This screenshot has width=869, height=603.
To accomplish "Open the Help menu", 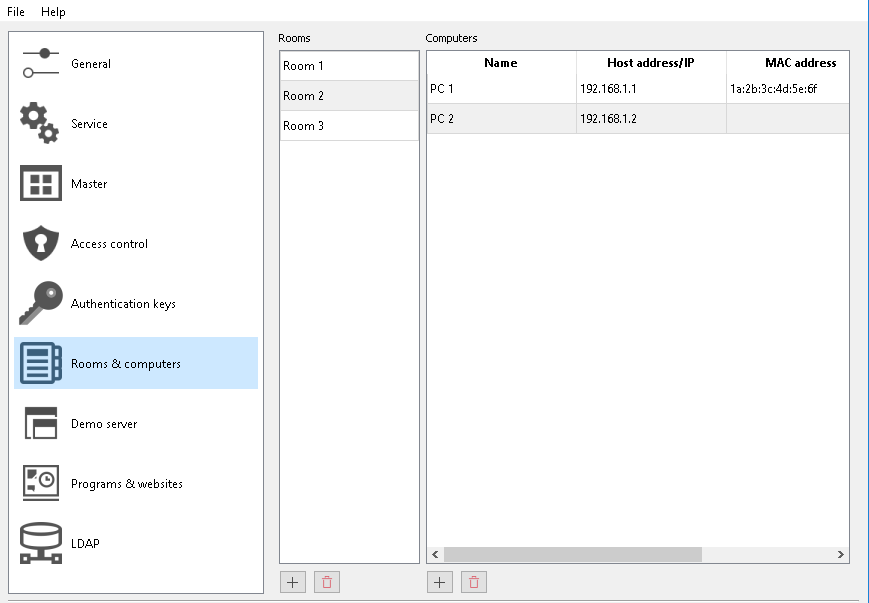I will pyautogui.click(x=53, y=12).
